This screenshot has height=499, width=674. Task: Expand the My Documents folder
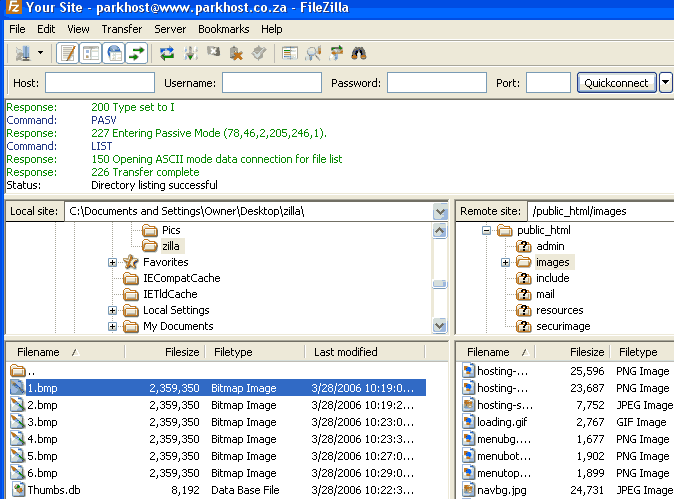tap(112, 326)
